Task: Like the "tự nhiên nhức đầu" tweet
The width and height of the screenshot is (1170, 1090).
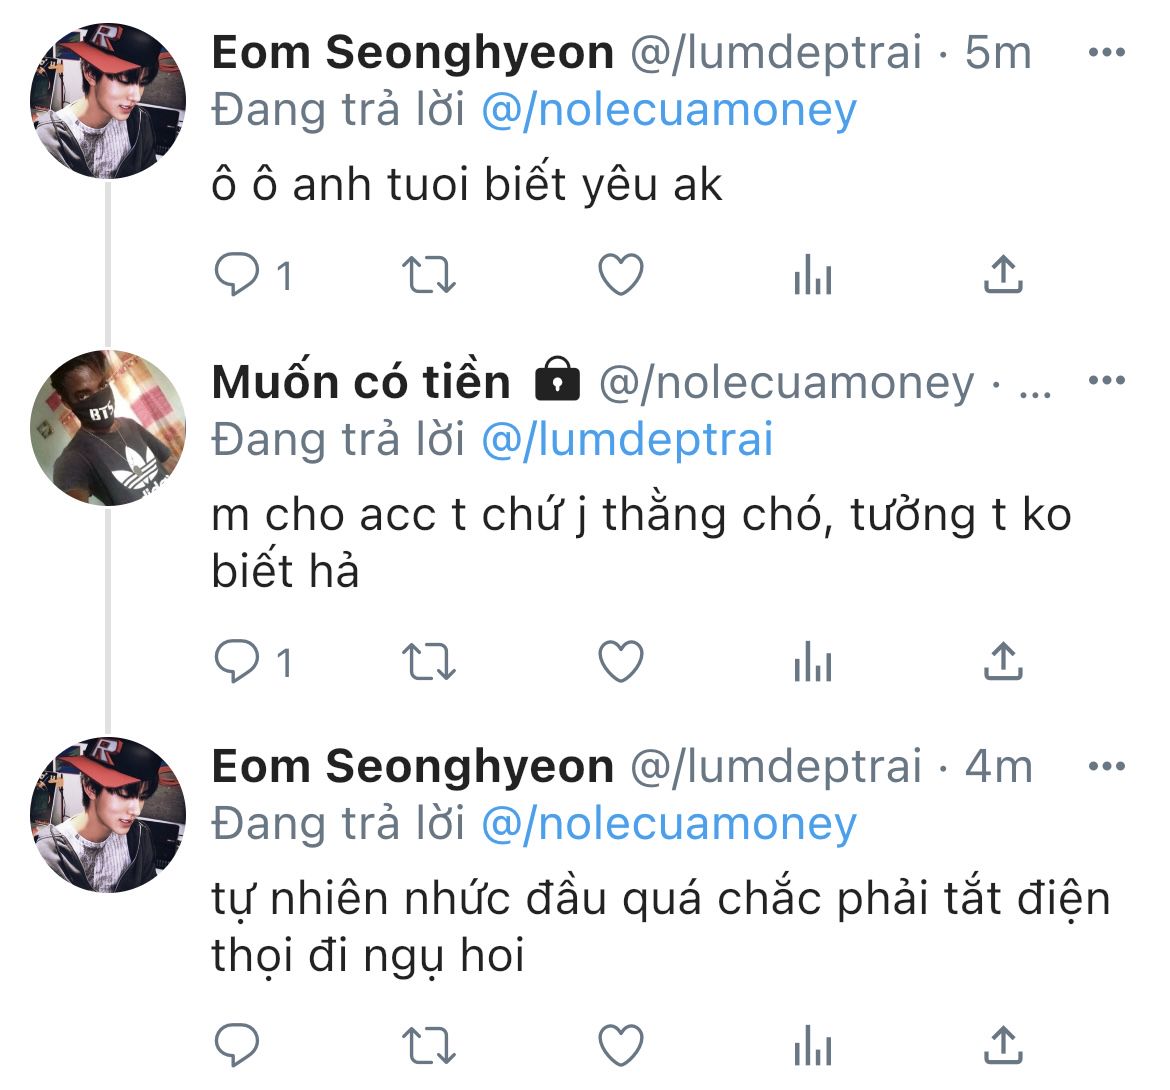Action: (620, 1046)
